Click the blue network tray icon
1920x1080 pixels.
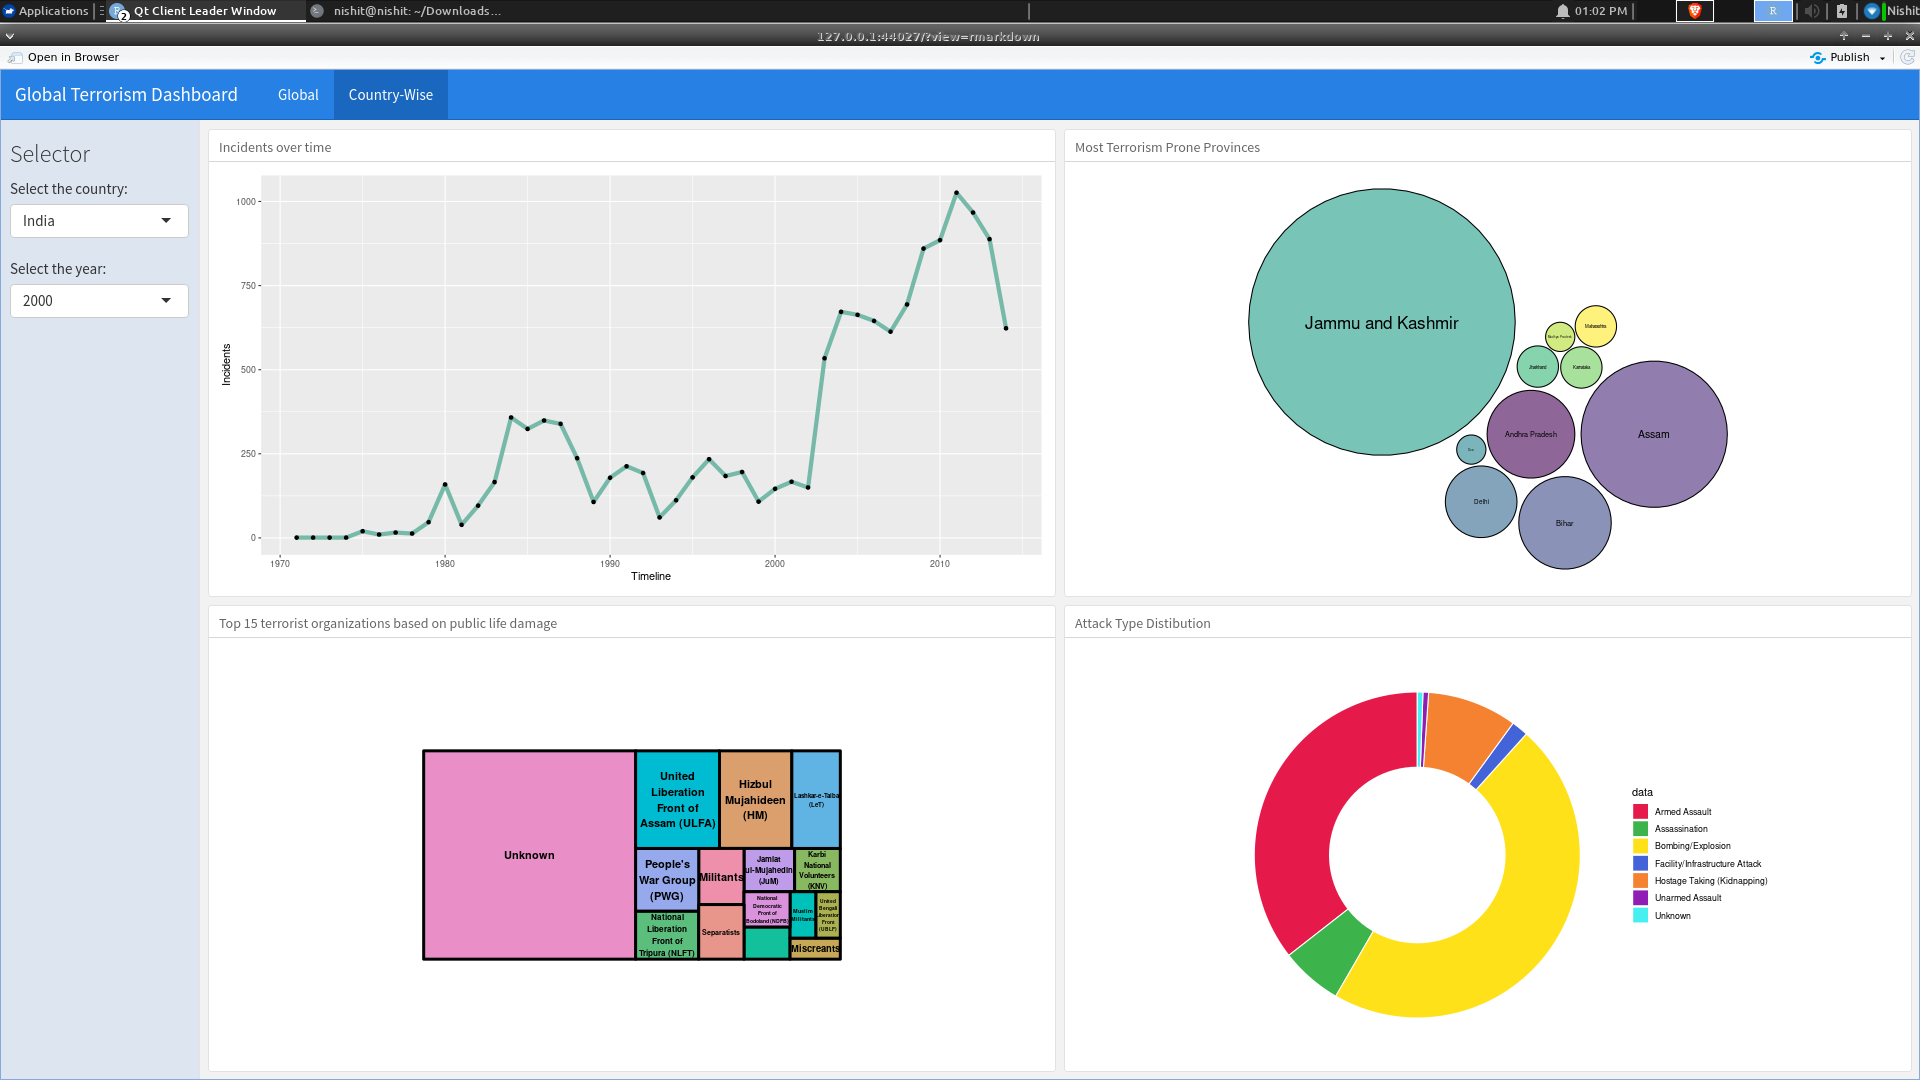[x=1872, y=11]
